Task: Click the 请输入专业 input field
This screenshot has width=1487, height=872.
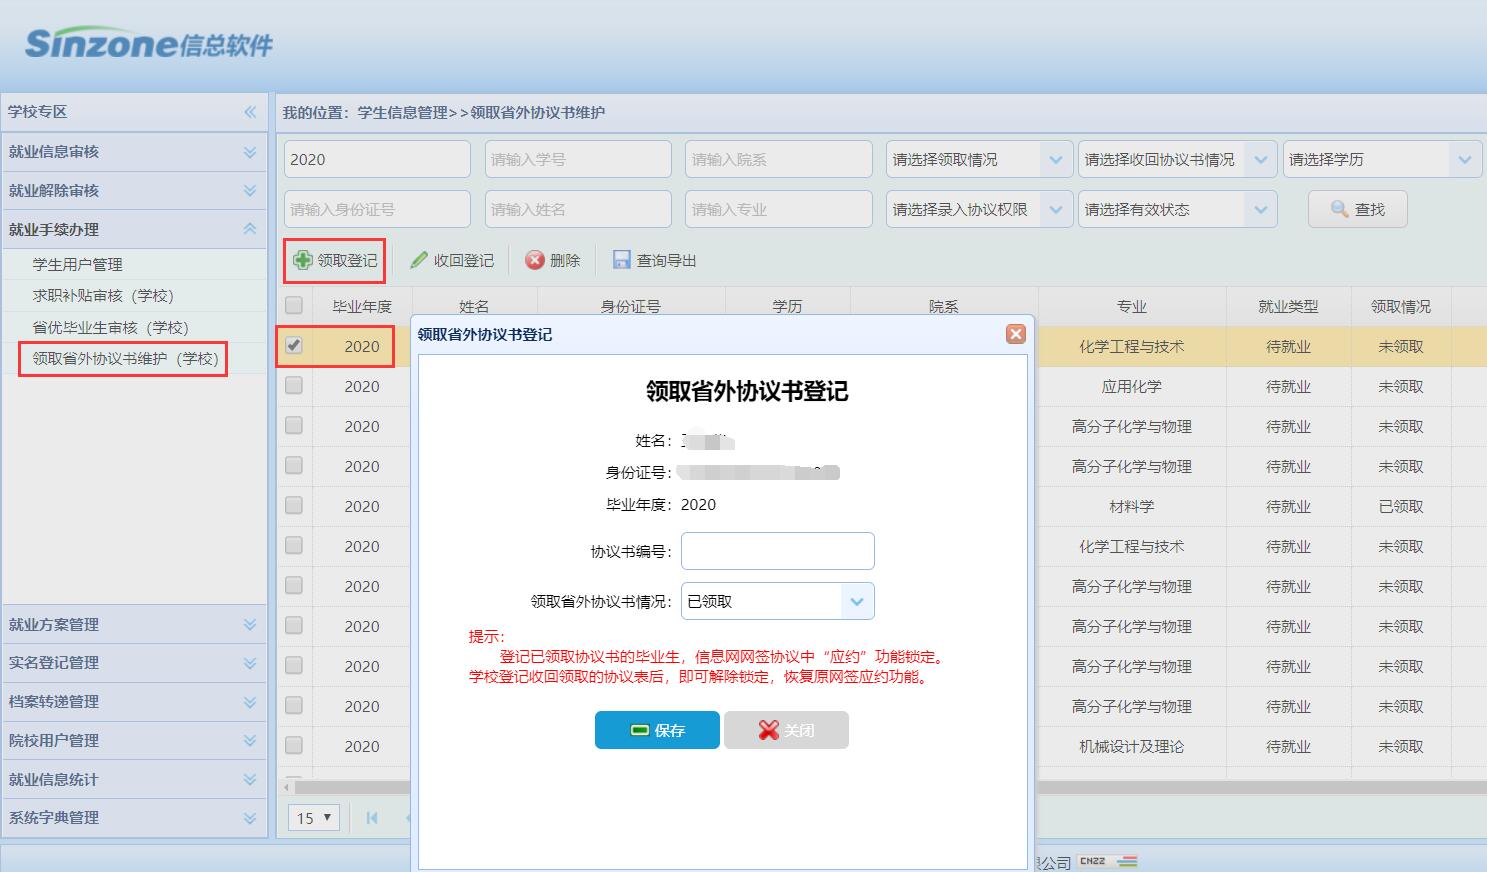Action: tap(779, 209)
